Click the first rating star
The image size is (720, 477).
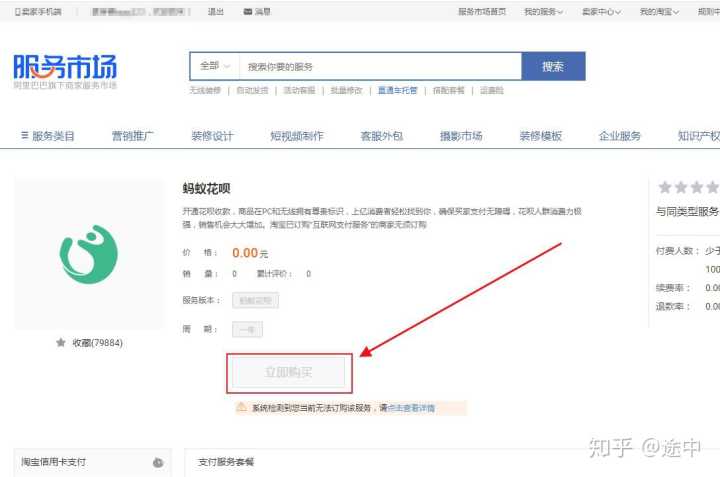pos(665,187)
